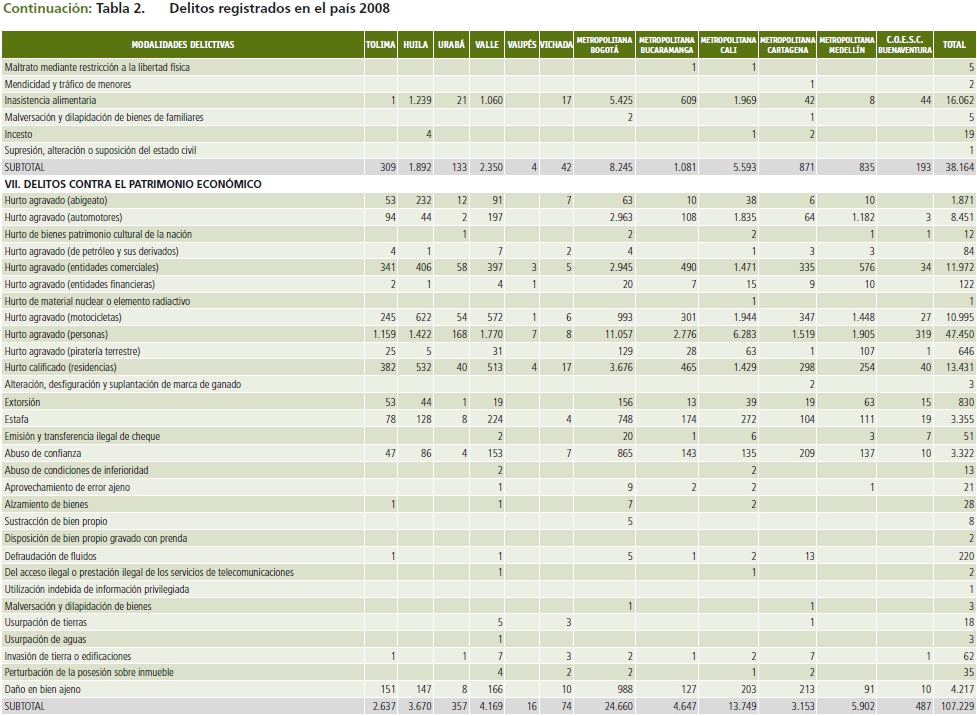Click the Inasistencia alimentaria row label

(51, 101)
